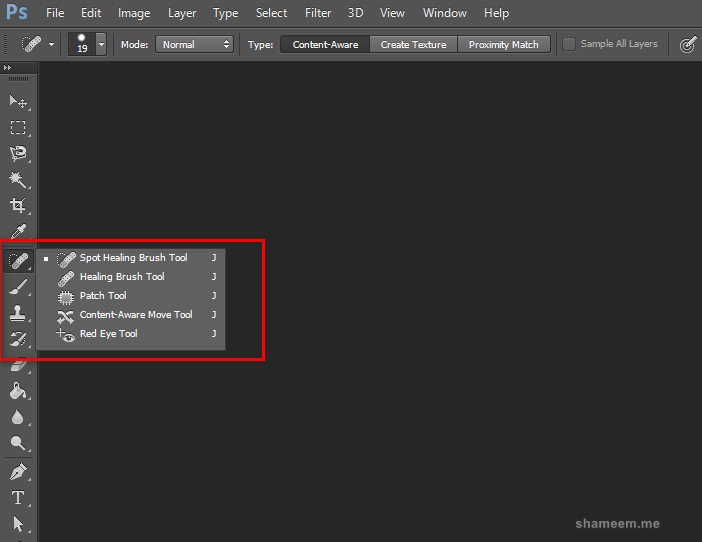702x542 pixels.
Task: Switch healing type to Proximity Match
Action: 503,44
